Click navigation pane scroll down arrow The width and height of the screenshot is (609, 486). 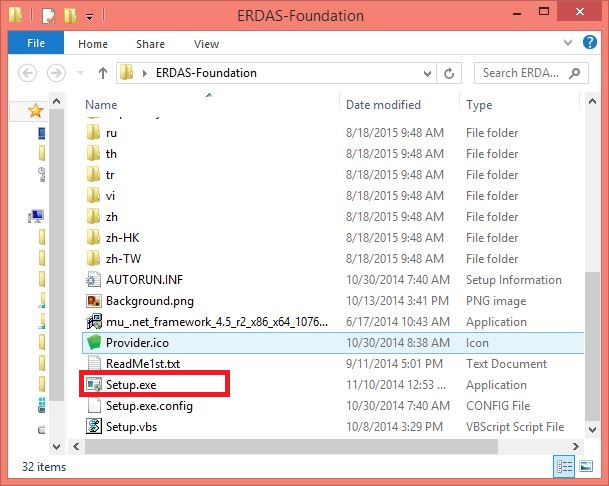(x=56, y=446)
